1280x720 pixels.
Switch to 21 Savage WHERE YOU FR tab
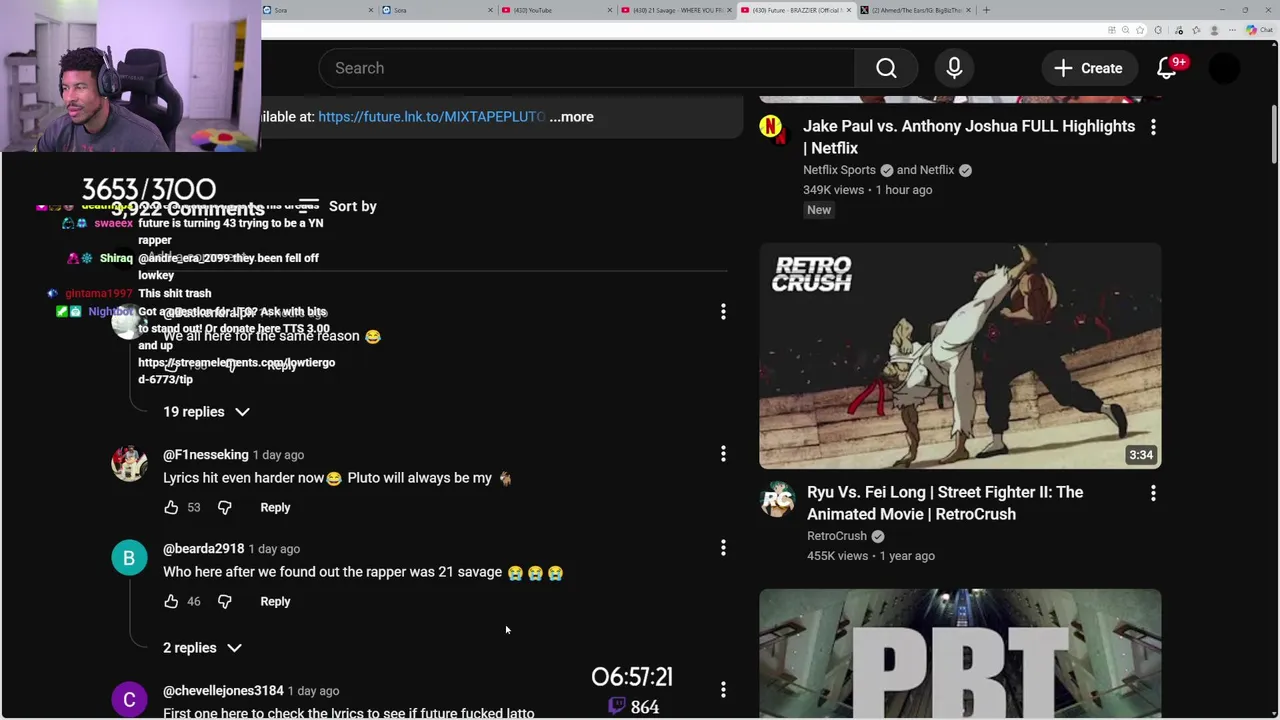(677, 10)
